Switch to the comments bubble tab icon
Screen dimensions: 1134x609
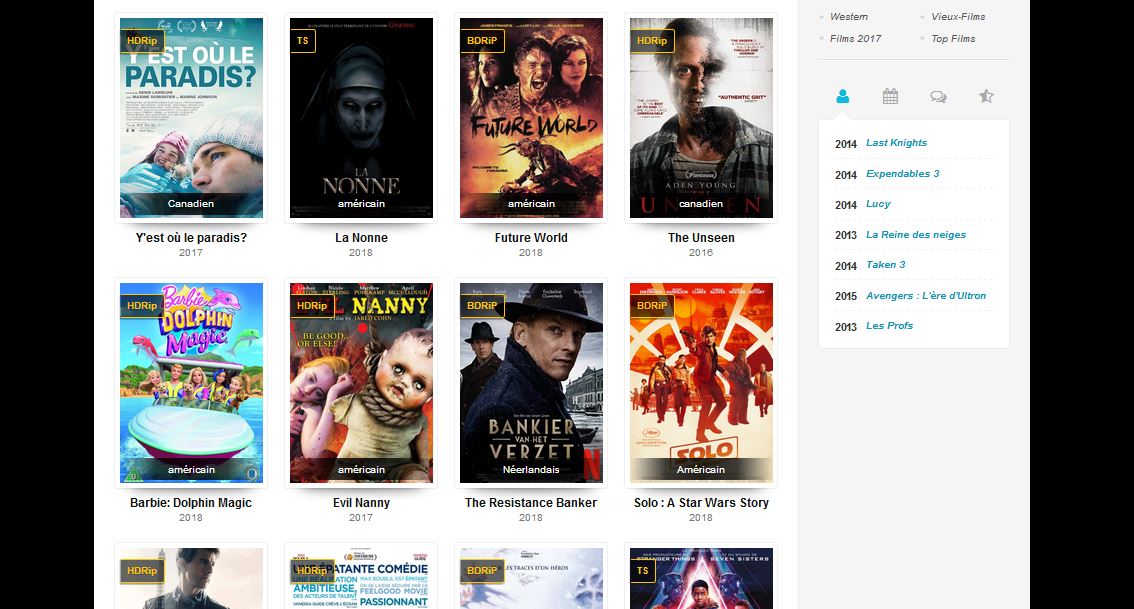[938, 96]
